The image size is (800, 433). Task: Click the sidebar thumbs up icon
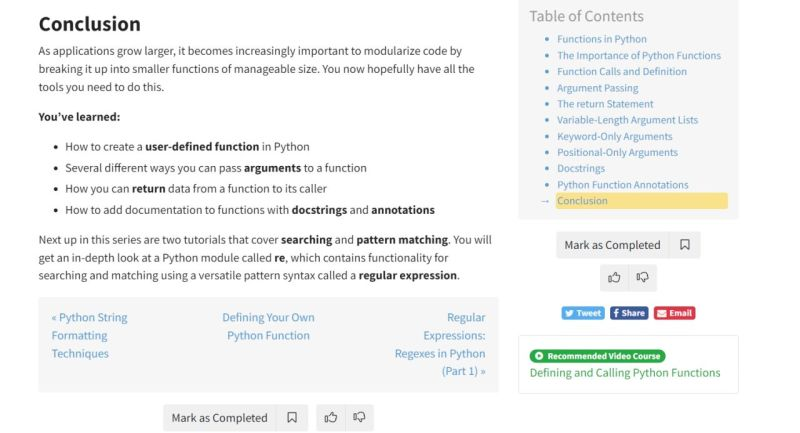point(614,278)
